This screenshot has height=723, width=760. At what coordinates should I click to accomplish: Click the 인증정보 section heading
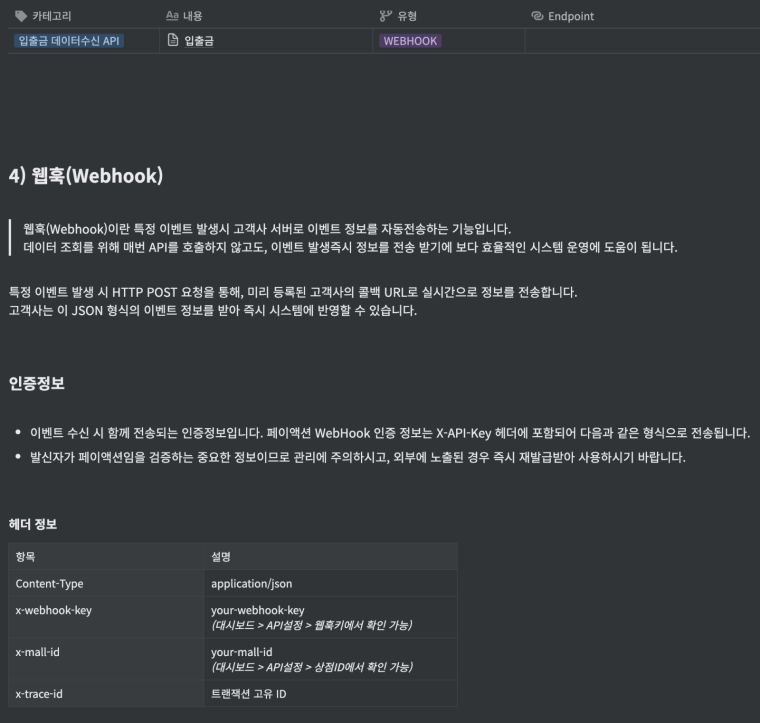37,383
